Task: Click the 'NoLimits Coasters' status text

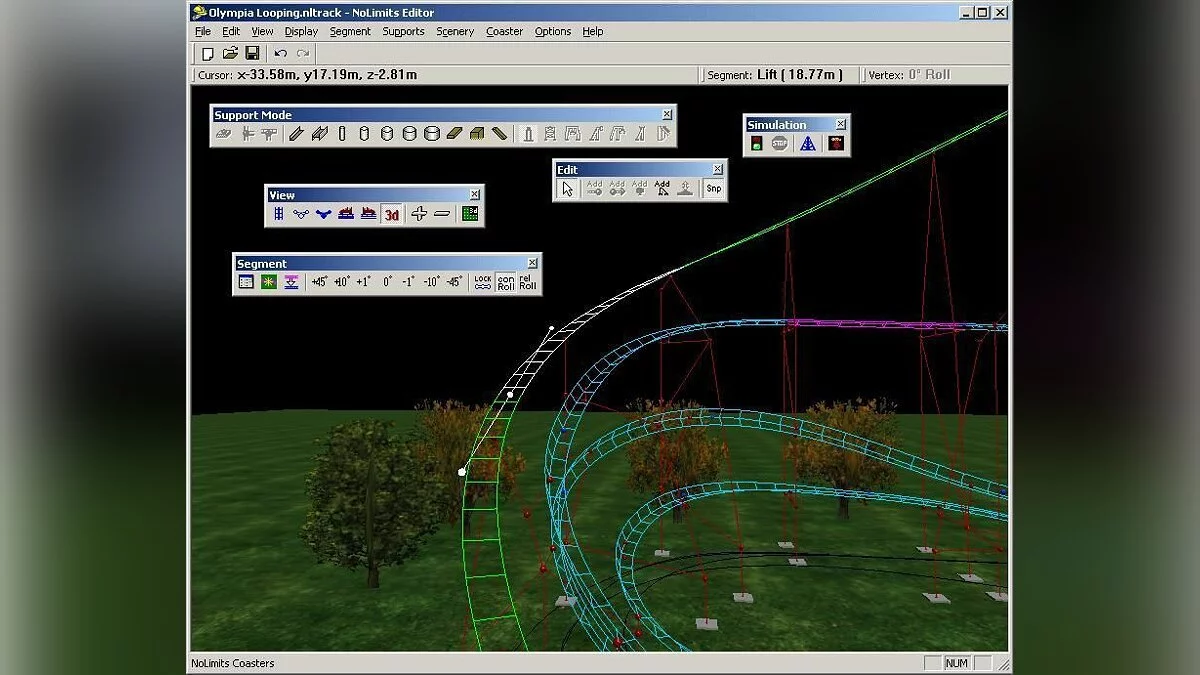Action: [x=233, y=663]
